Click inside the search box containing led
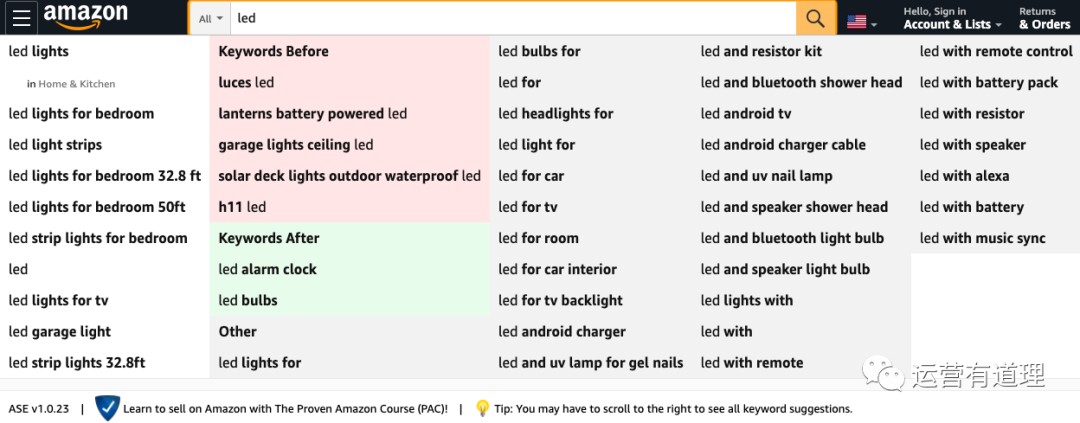 pos(510,18)
